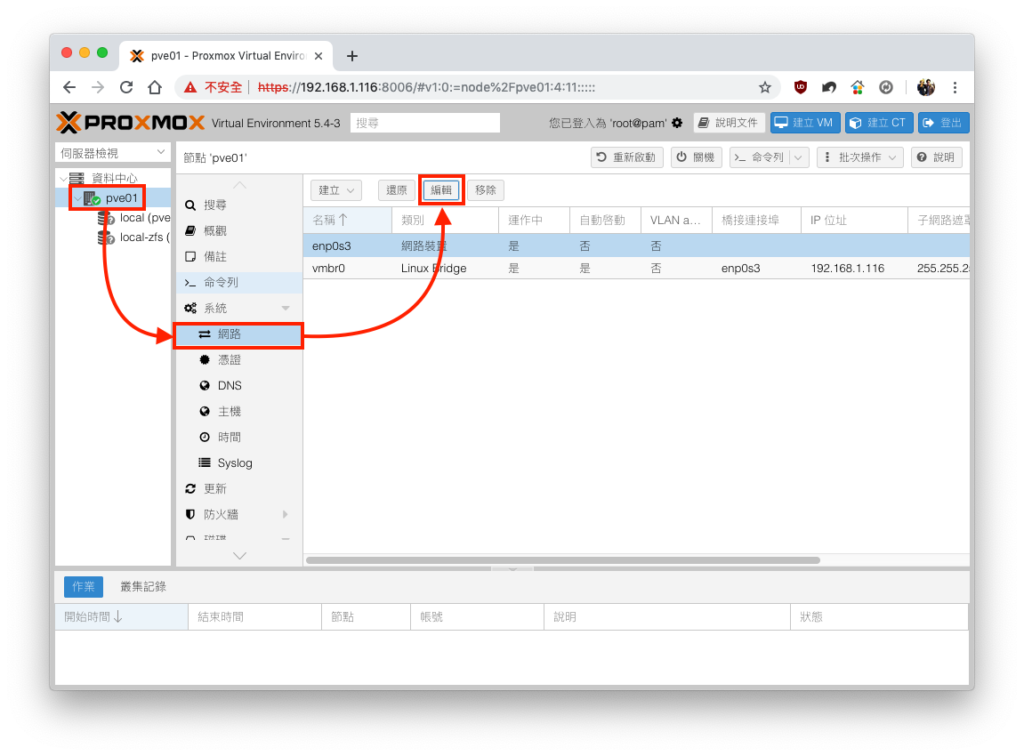Click the 移除 remove button
The image size is (1024, 756).
tap(485, 191)
